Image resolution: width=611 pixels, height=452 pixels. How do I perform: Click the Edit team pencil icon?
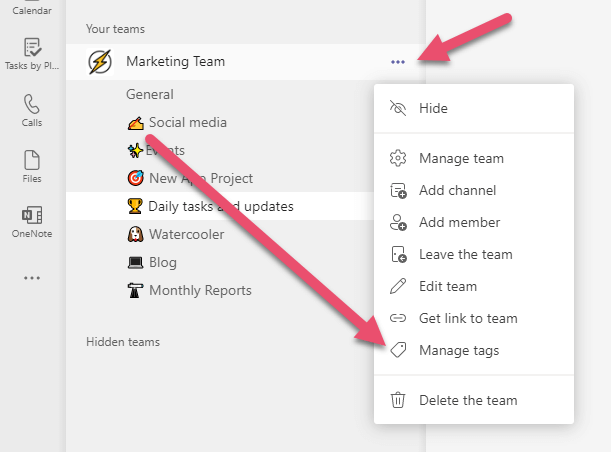398,286
